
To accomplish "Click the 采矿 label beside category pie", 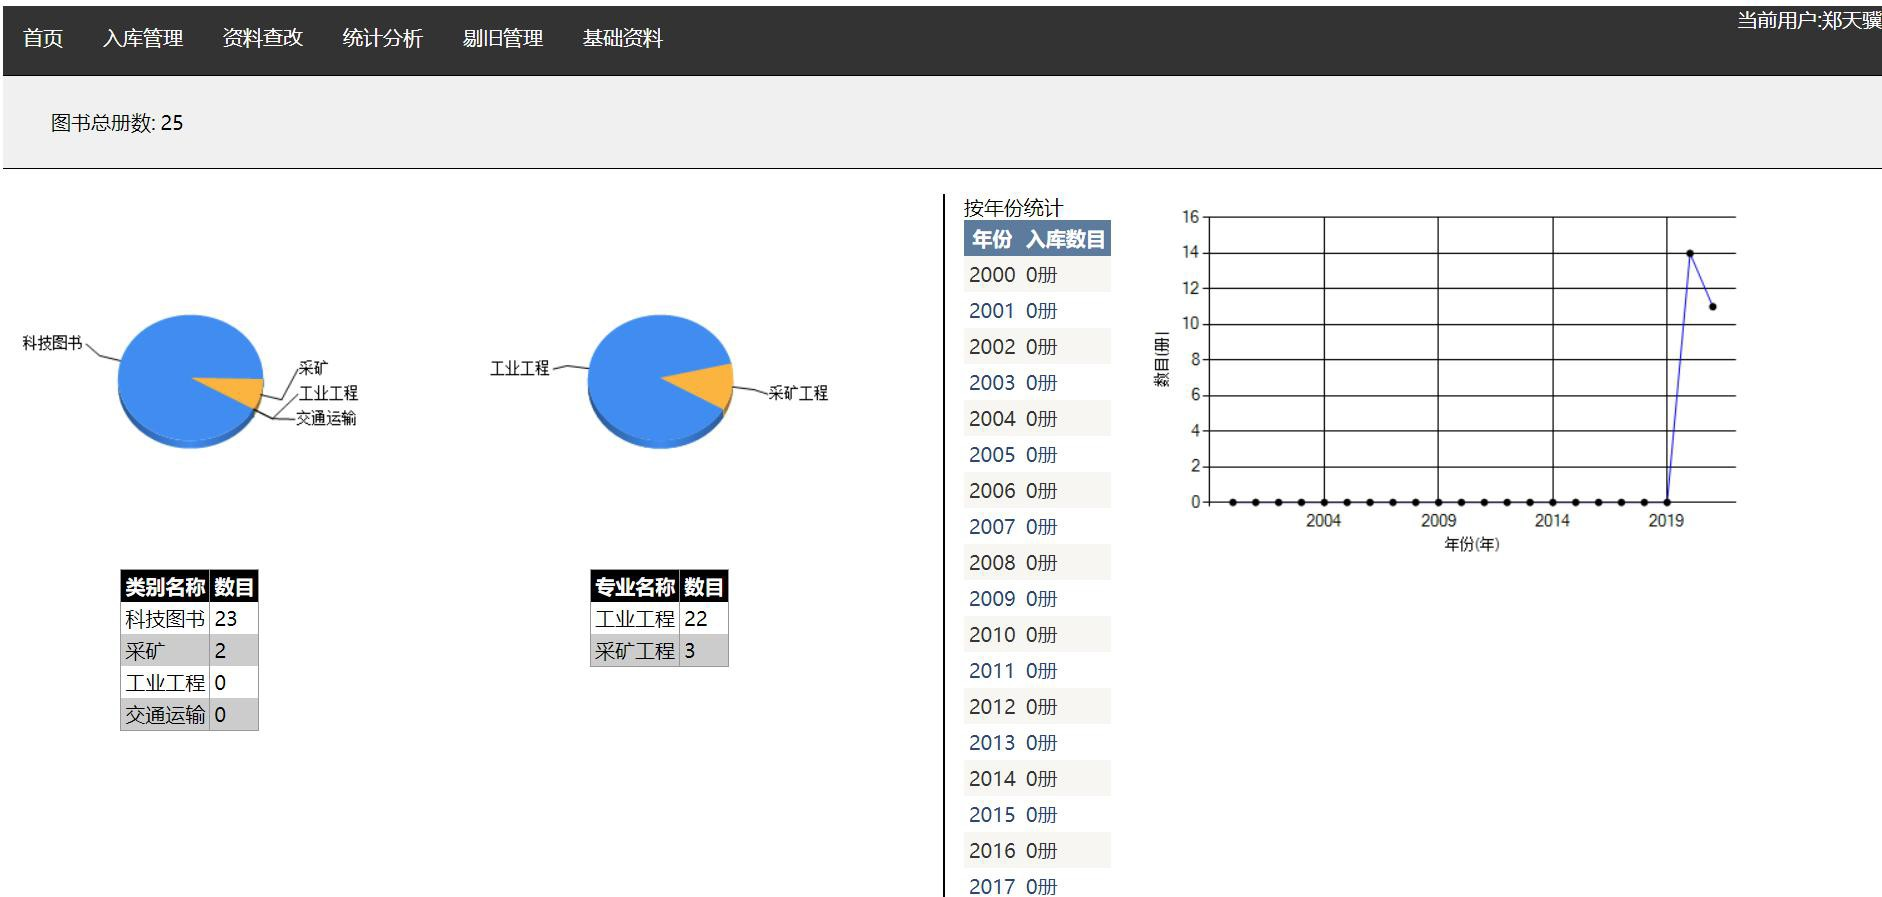I will point(313,368).
